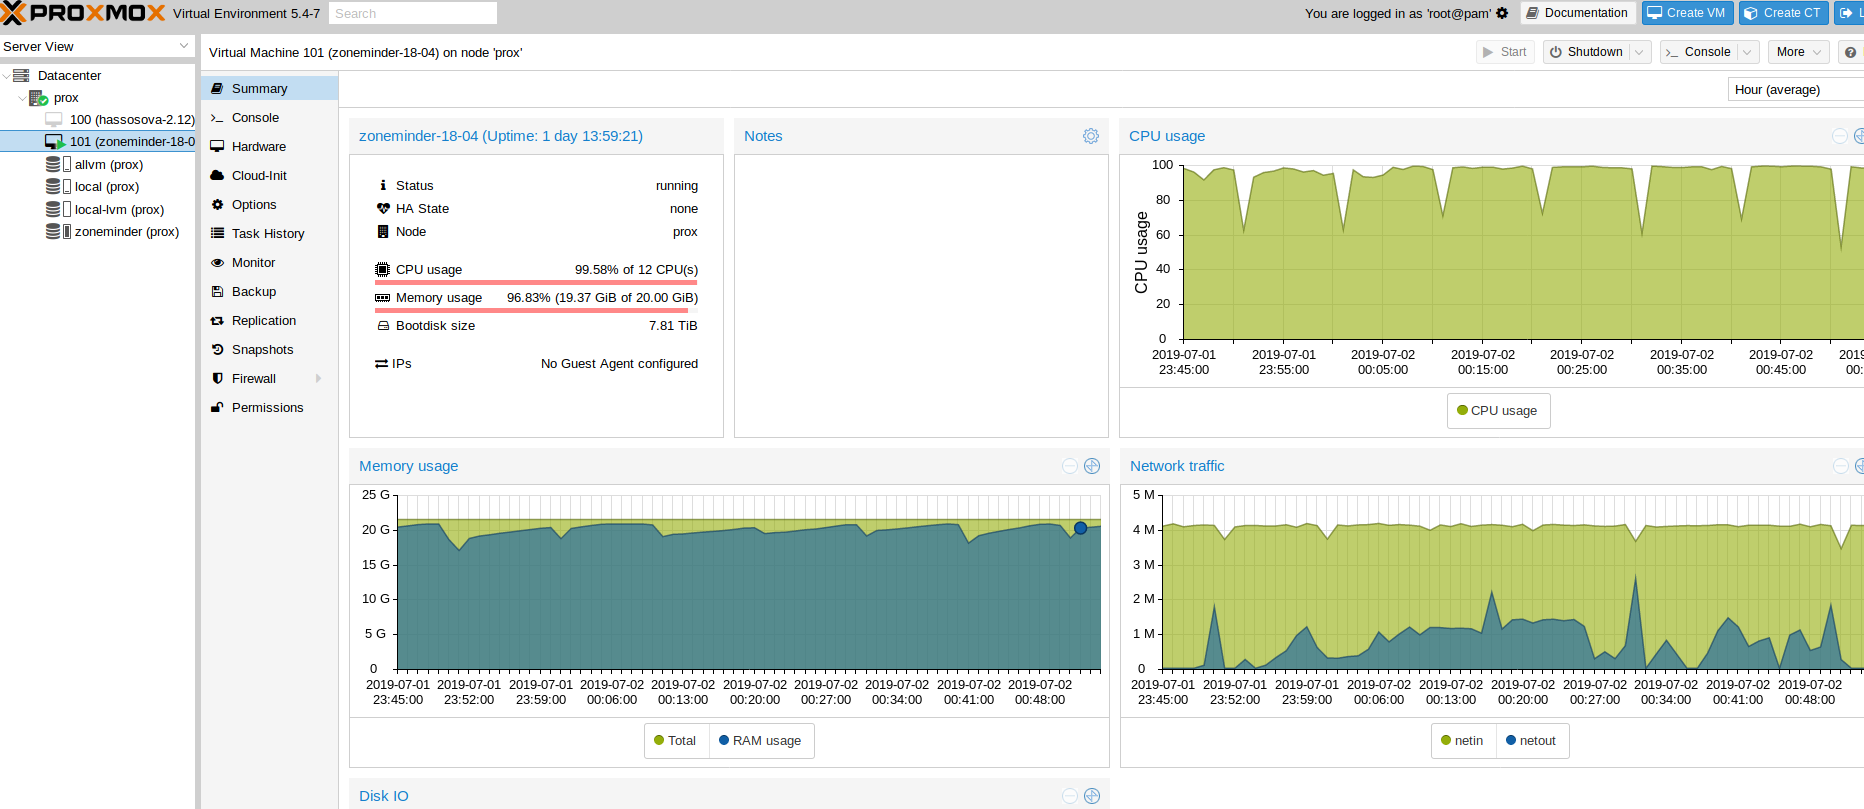Click the CPU usage chip icon

pyautogui.click(x=382, y=270)
